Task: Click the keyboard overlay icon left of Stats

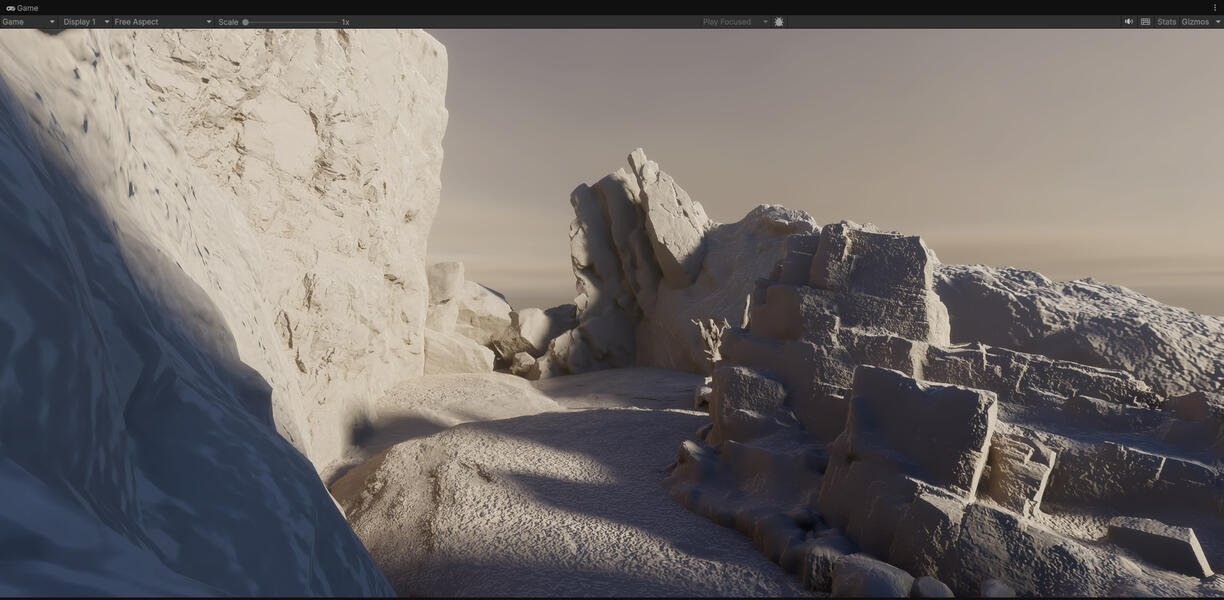Action: click(x=1146, y=21)
